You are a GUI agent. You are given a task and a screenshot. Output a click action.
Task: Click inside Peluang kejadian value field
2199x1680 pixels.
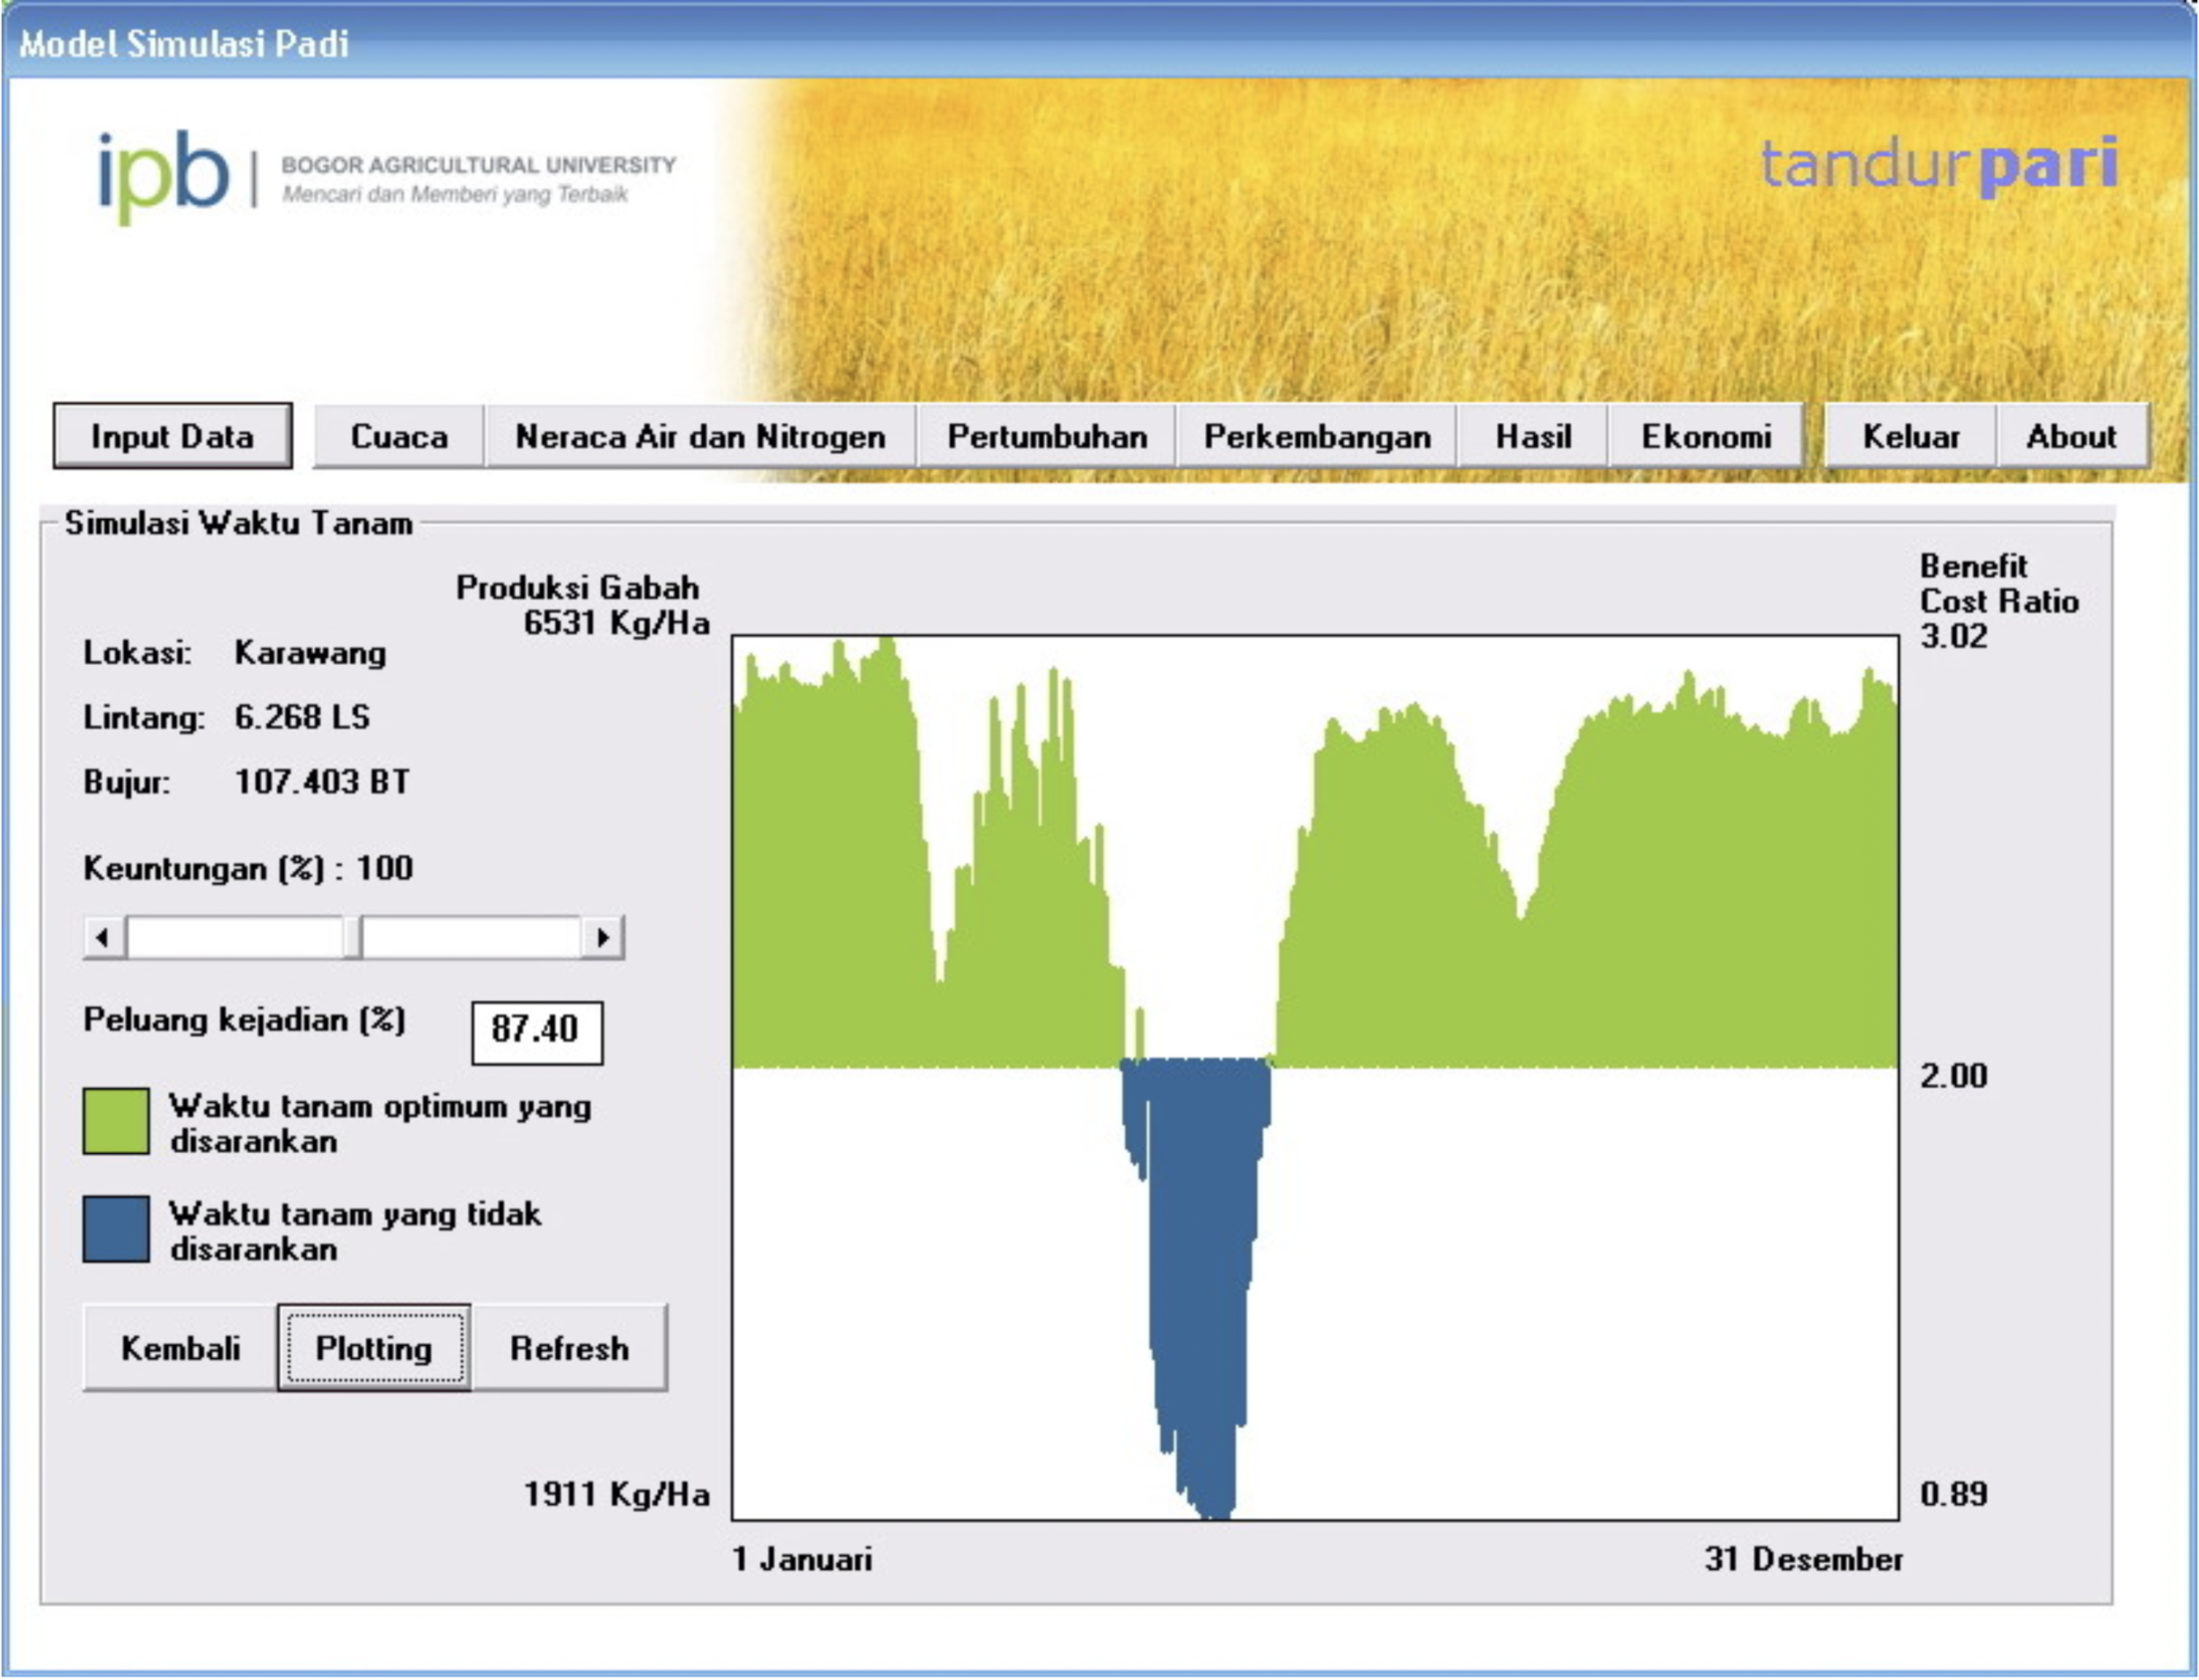pyautogui.click(x=536, y=1030)
